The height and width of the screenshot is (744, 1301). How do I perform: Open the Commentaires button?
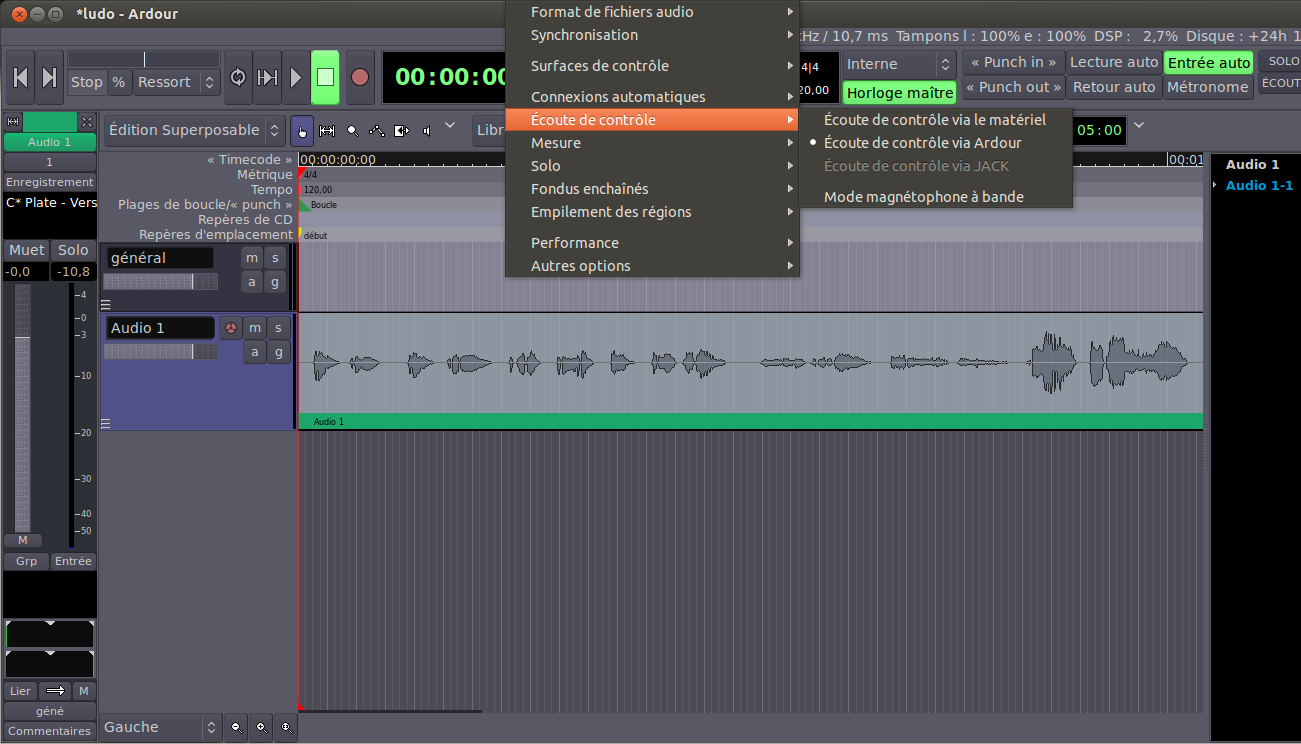point(50,731)
